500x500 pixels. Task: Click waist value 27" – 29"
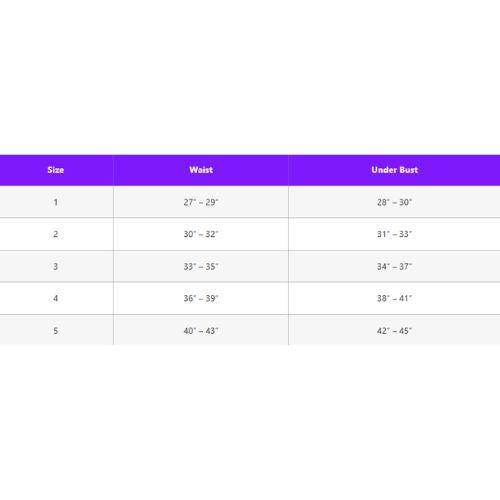201,202
